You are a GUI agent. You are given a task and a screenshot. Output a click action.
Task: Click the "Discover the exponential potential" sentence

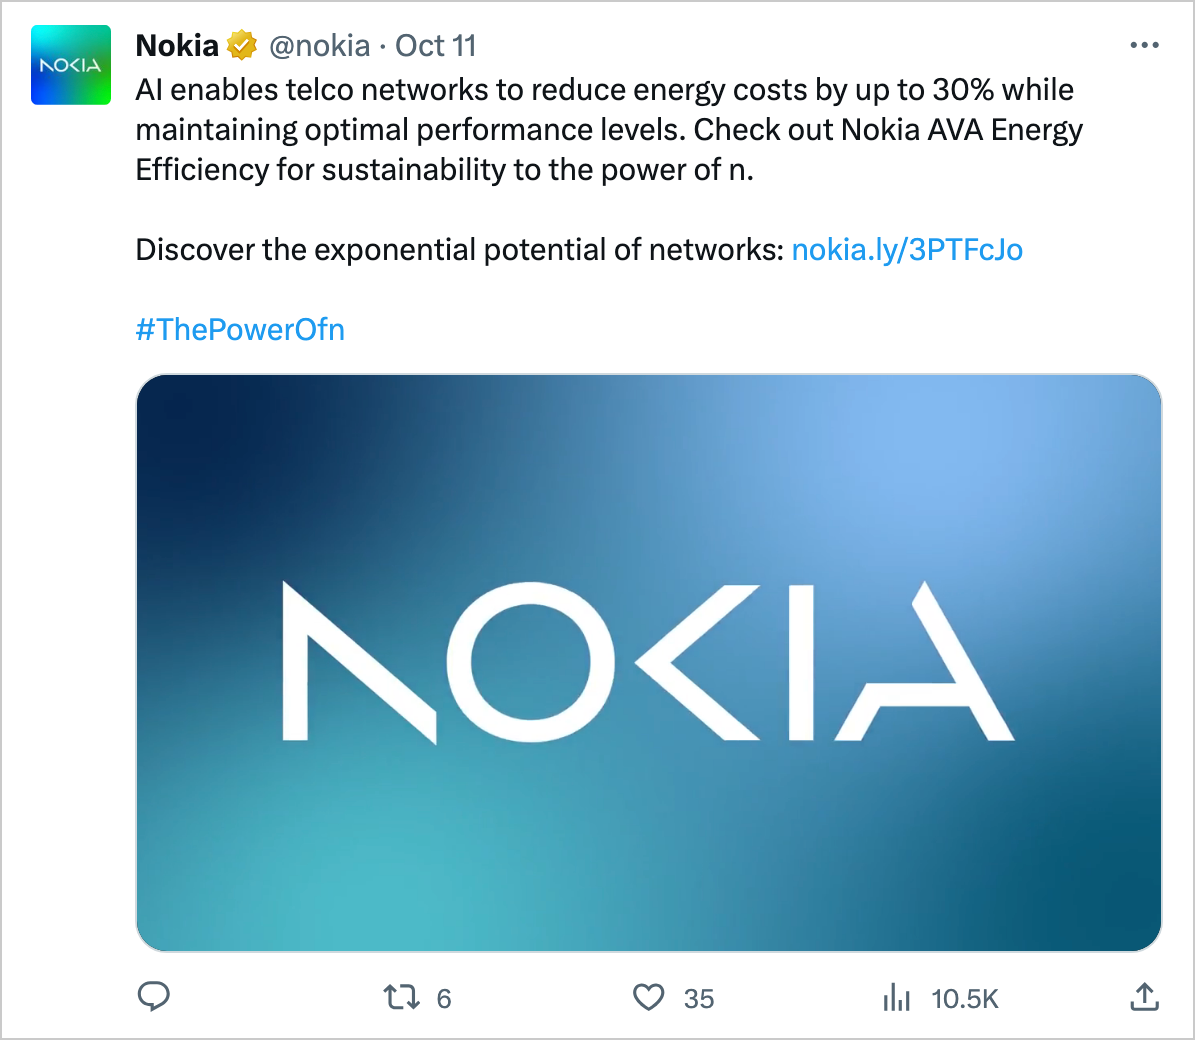click(x=459, y=249)
